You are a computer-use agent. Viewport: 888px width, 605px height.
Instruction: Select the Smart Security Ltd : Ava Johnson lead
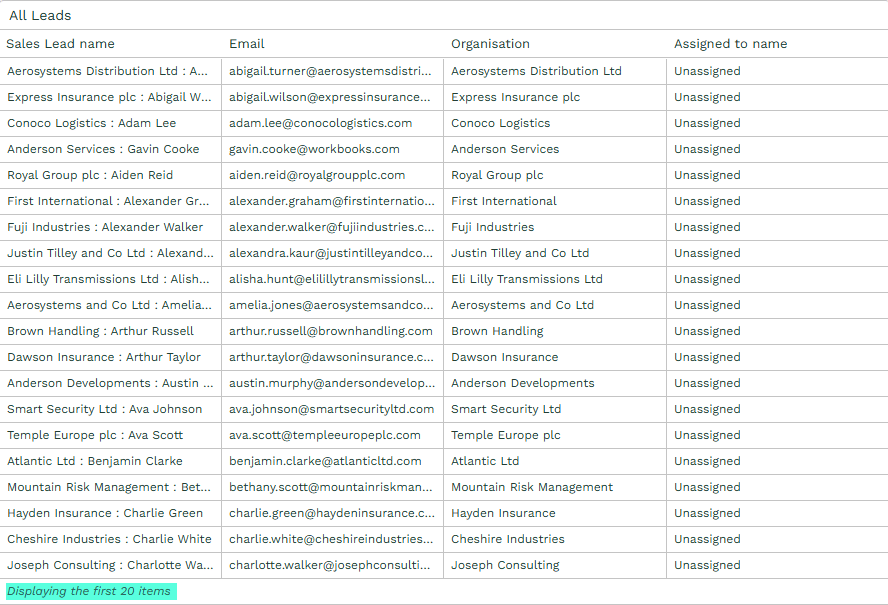pos(104,409)
